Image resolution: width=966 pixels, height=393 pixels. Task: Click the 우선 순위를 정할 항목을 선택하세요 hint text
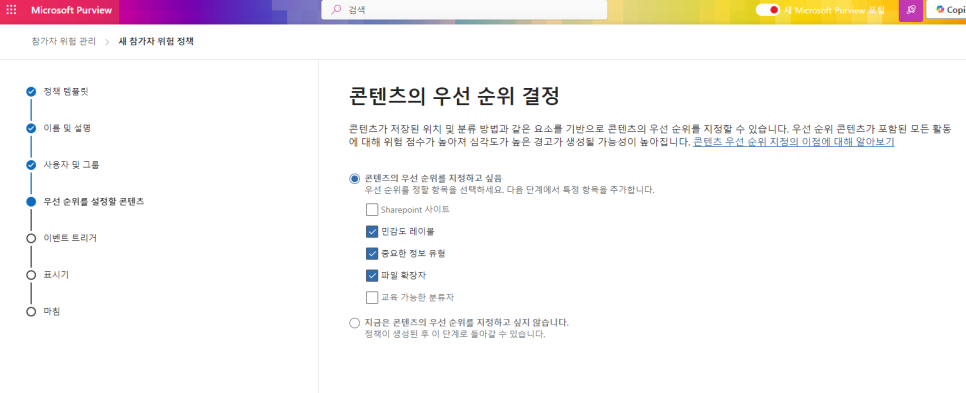[x=509, y=190]
